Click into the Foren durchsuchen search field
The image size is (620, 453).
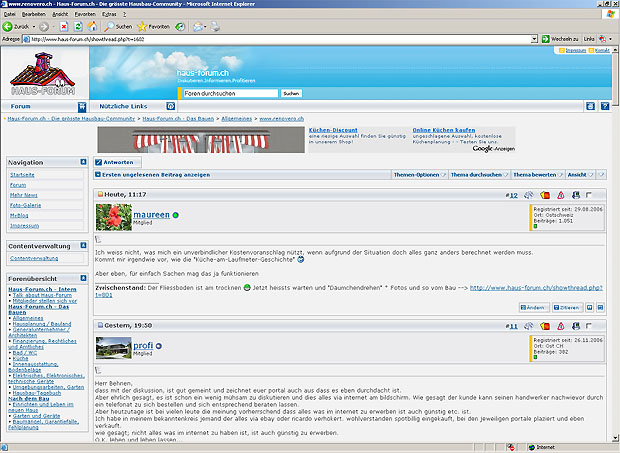tap(231, 93)
